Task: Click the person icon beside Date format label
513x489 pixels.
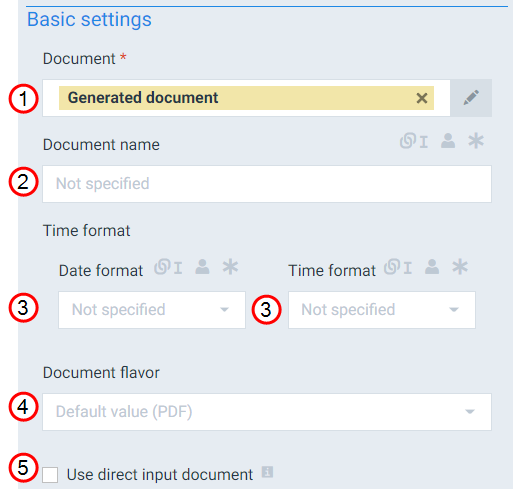Action: tap(202, 267)
